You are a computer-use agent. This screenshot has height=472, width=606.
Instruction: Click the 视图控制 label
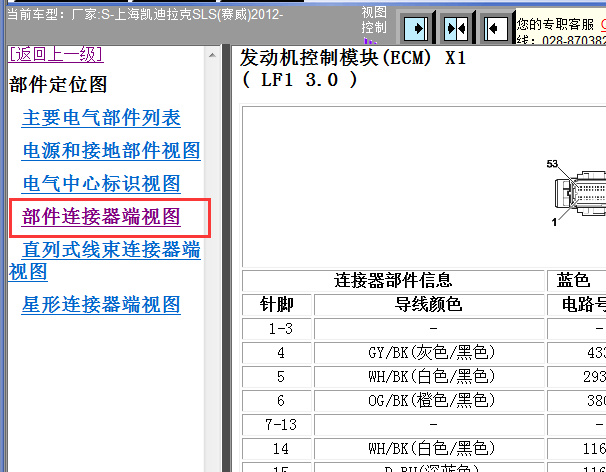pyautogui.click(x=374, y=20)
